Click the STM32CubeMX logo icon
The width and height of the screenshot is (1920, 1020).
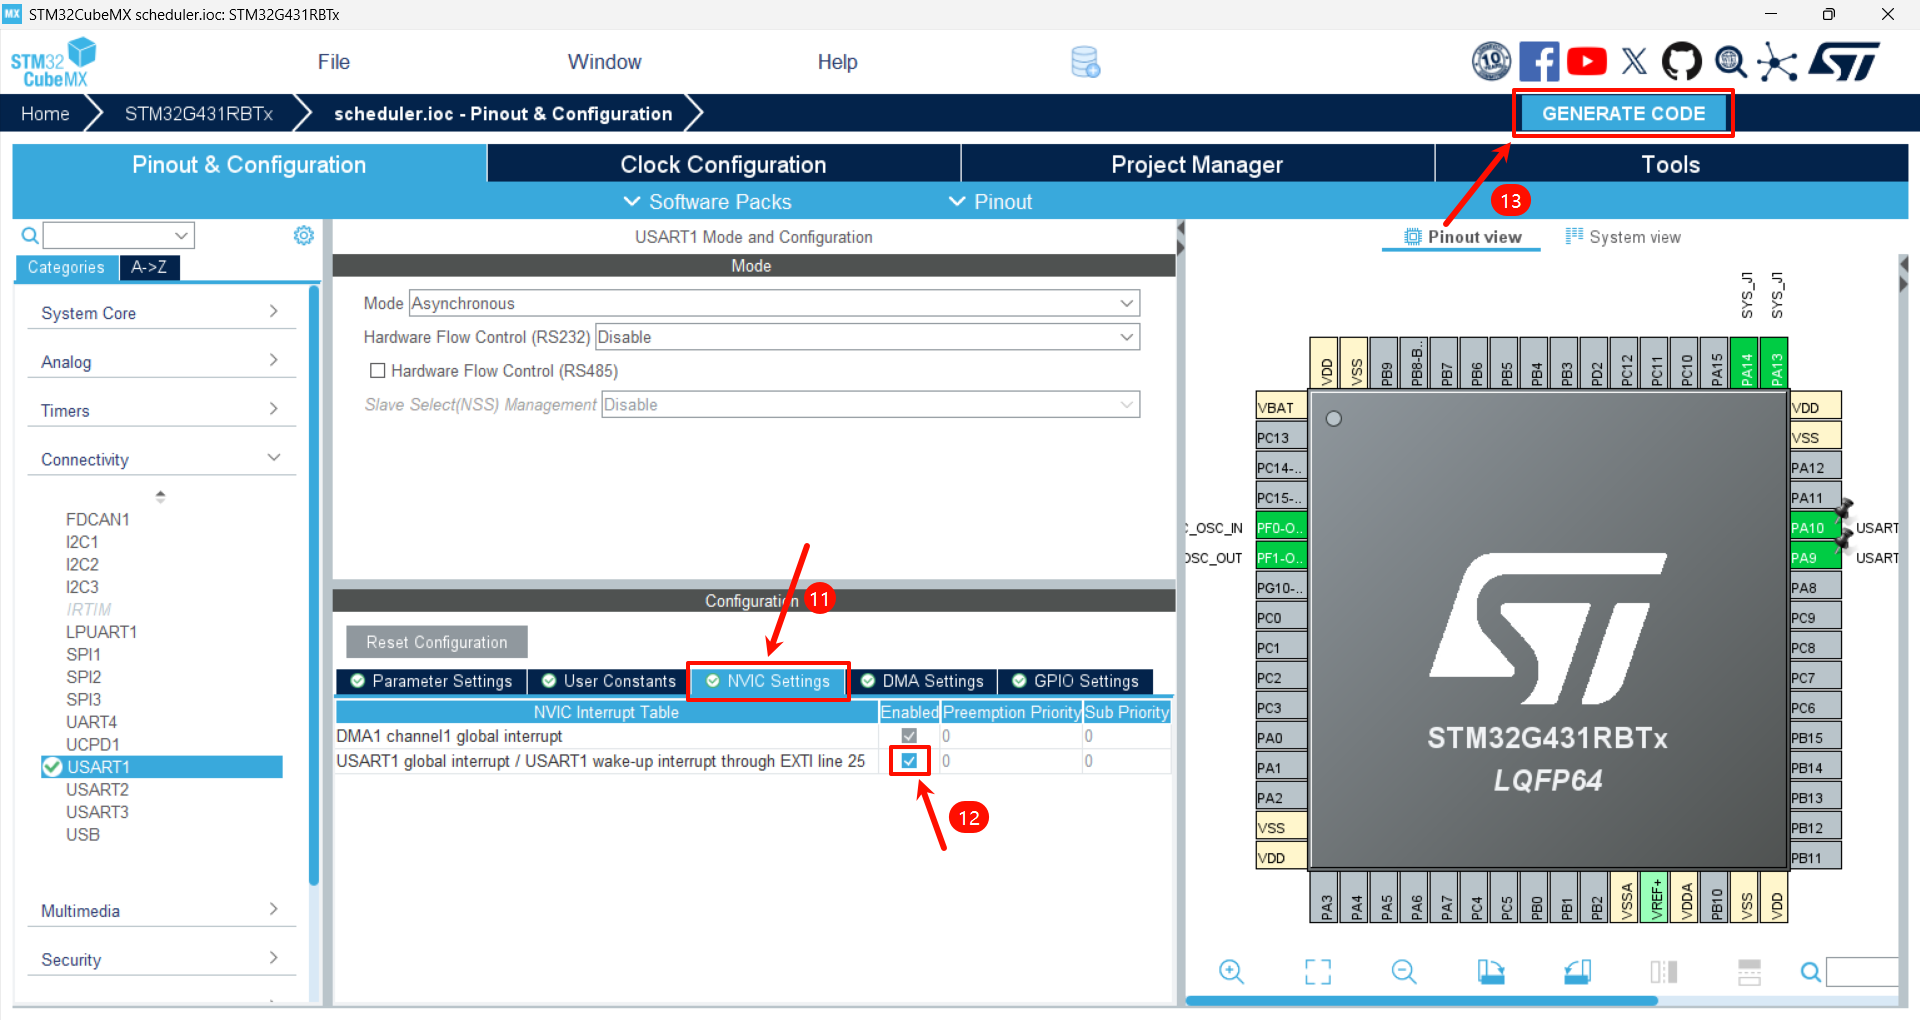pos(54,62)
